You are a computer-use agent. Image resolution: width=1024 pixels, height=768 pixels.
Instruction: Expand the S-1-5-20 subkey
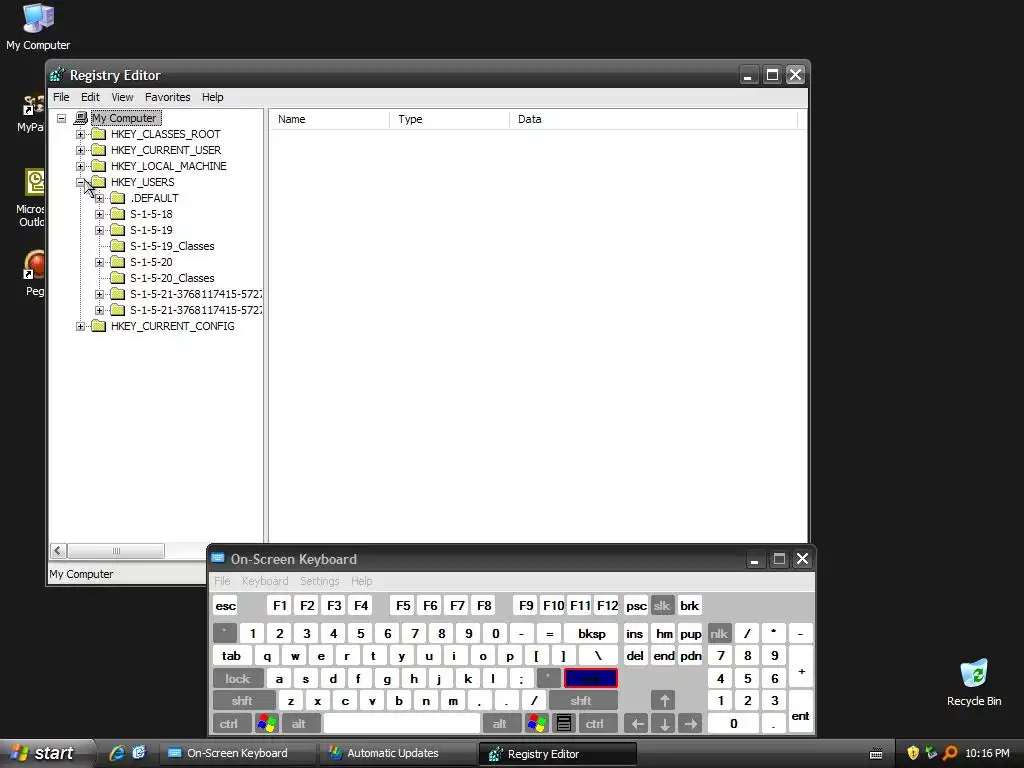99,263
